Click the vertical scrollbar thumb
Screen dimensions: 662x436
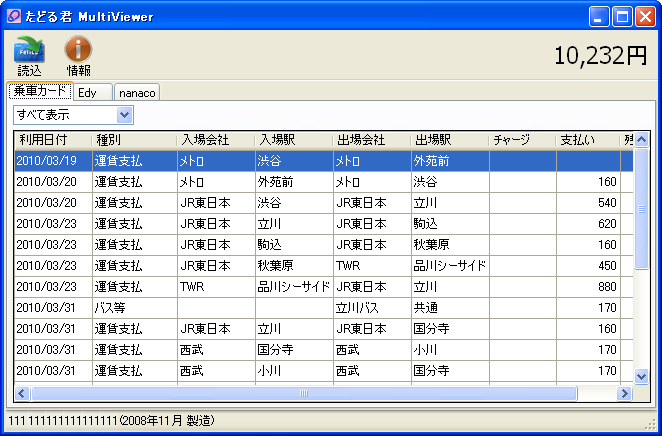click(641, 209)
